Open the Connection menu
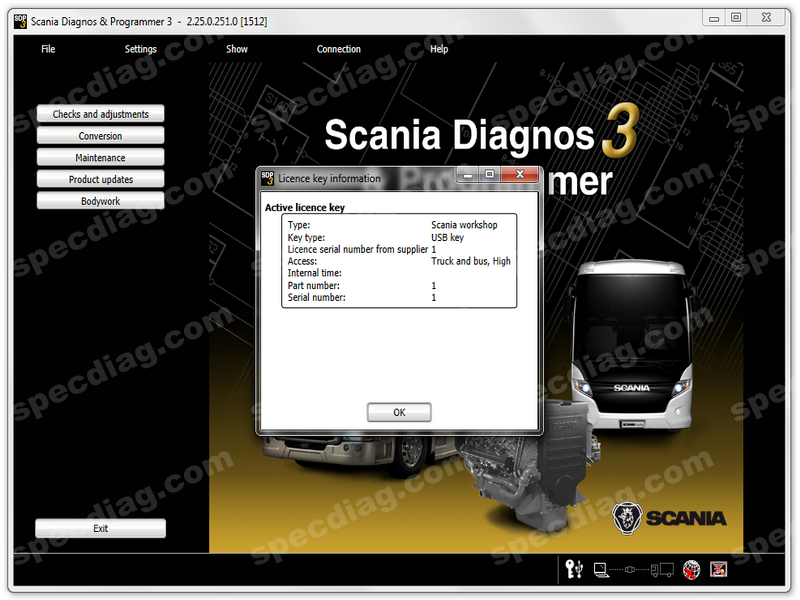 pyautogui.click(x=339, y=49)
